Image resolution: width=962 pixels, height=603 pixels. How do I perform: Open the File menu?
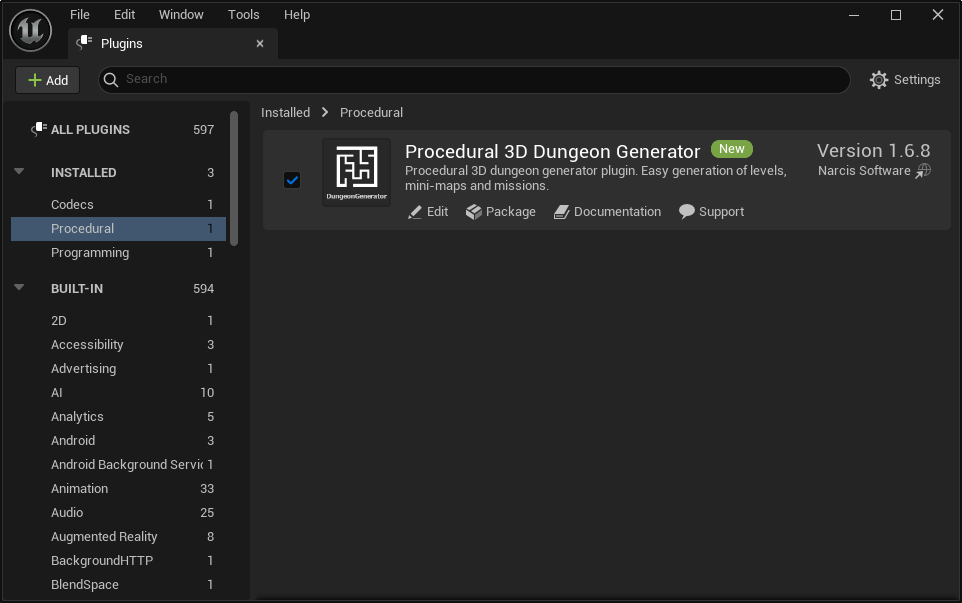(x=80, y=15)
